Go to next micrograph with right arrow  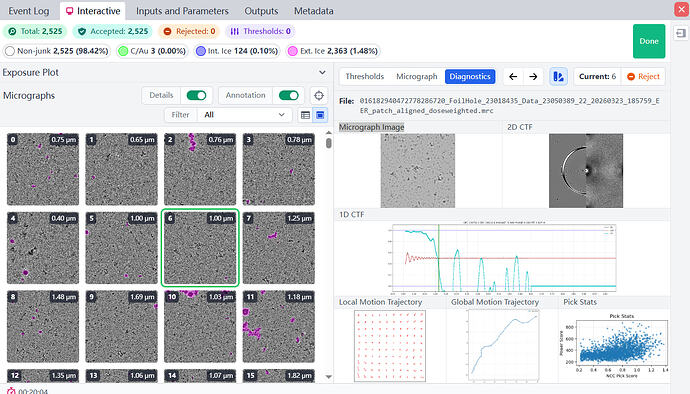point(533,77)
